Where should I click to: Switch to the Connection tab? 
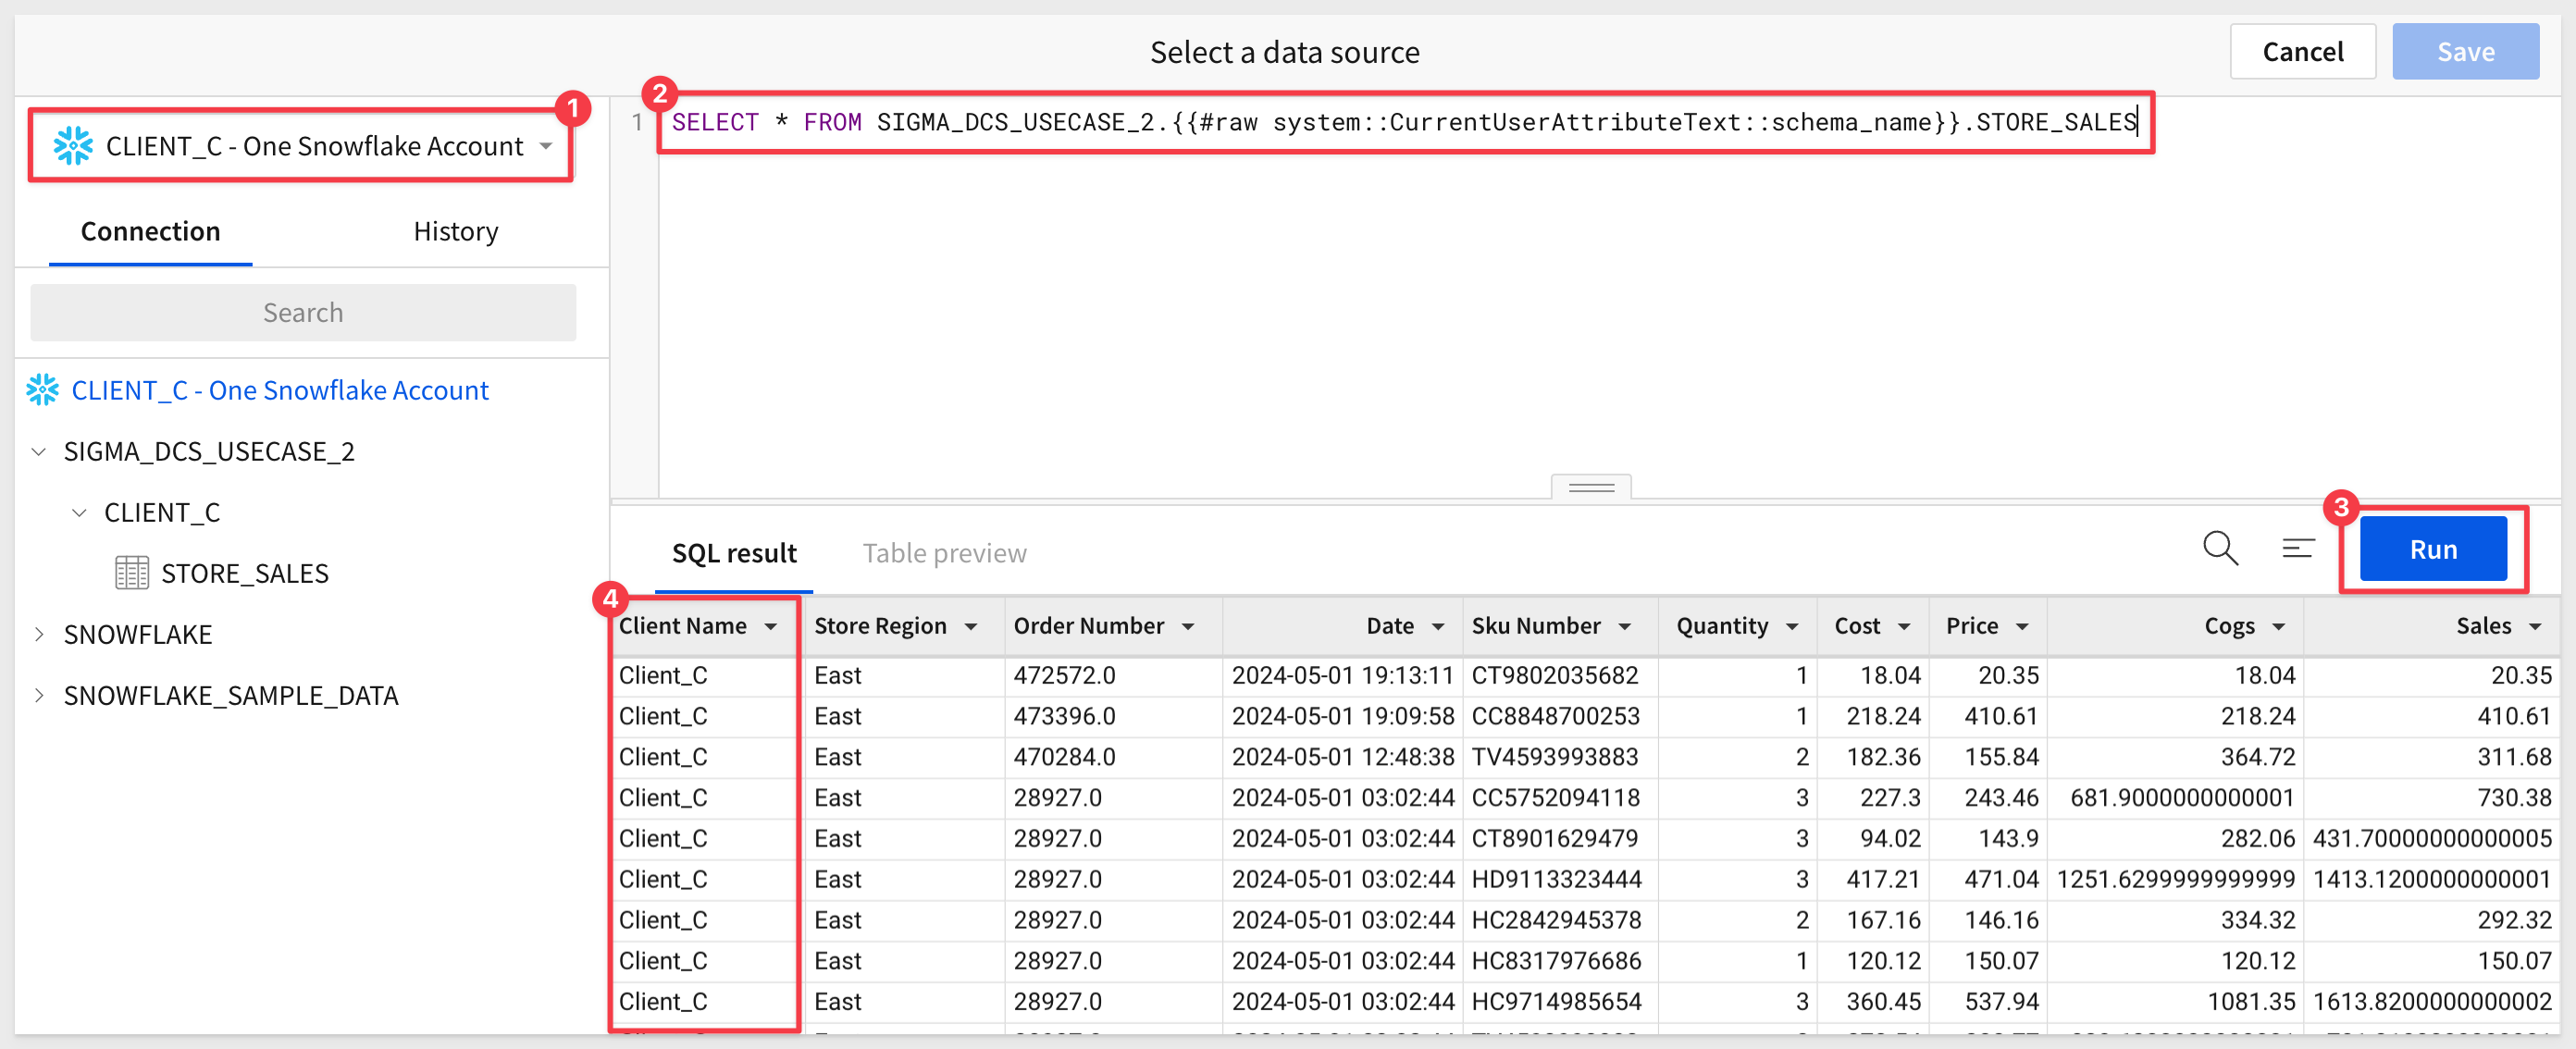coord(150,231)
